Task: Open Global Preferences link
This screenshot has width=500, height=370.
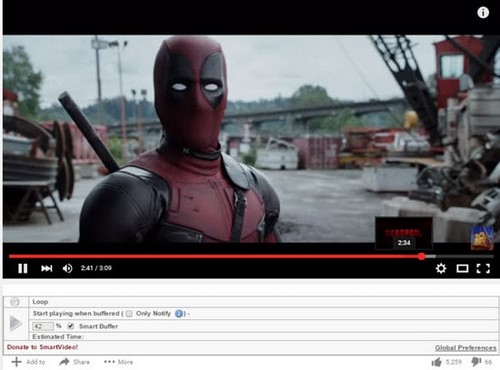Action: [x=465, y=348]
